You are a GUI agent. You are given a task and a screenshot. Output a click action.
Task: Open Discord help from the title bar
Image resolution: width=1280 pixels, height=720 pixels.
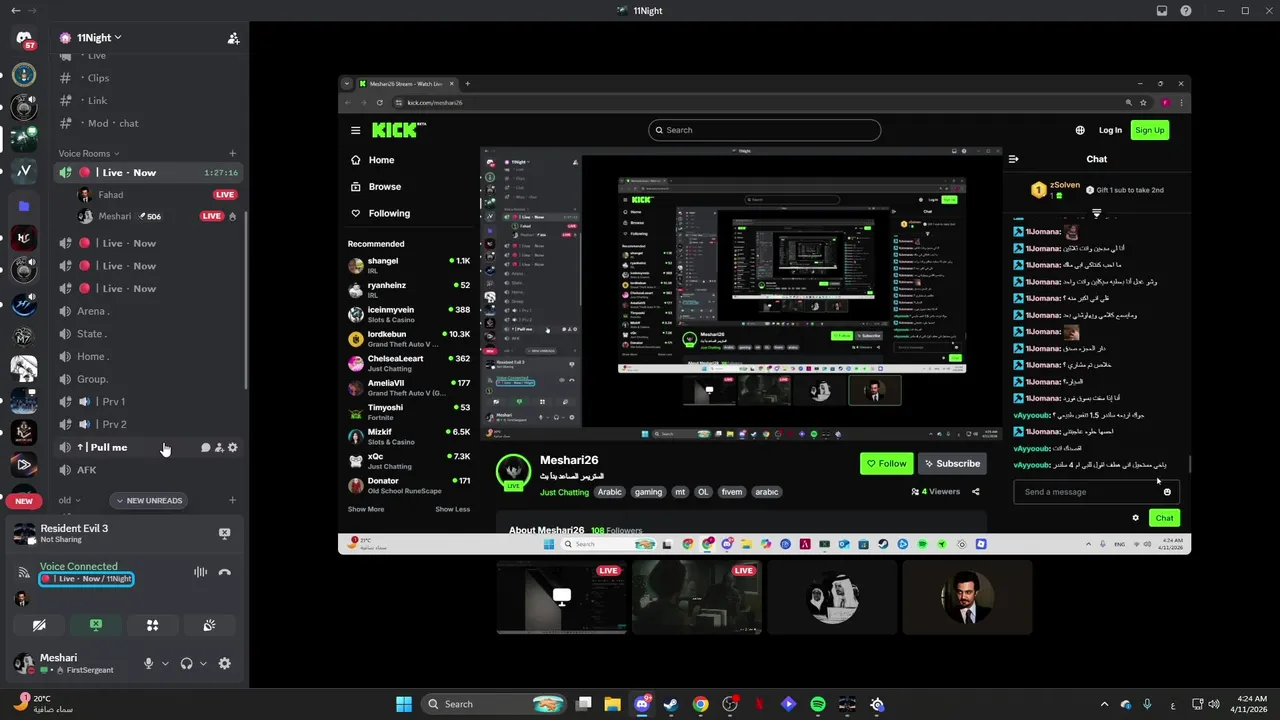coord(1186,11)
